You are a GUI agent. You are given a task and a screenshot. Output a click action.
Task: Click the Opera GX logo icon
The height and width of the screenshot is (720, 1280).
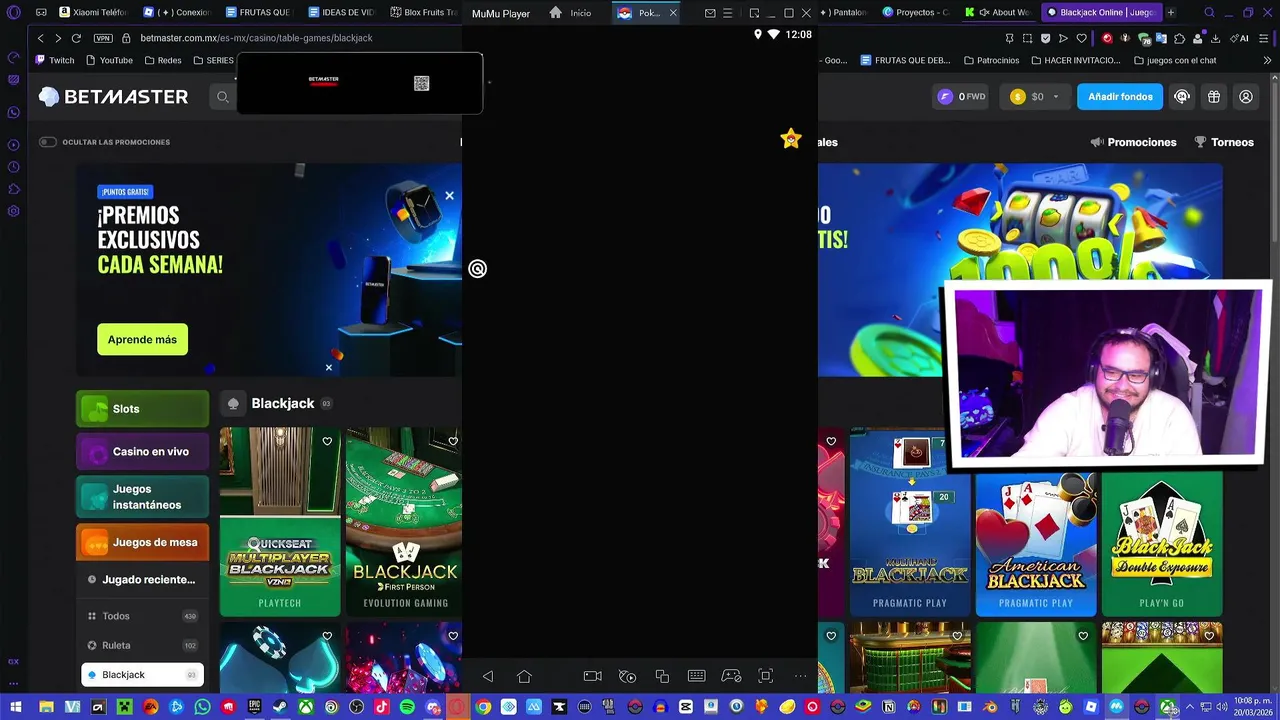(14, 13)
